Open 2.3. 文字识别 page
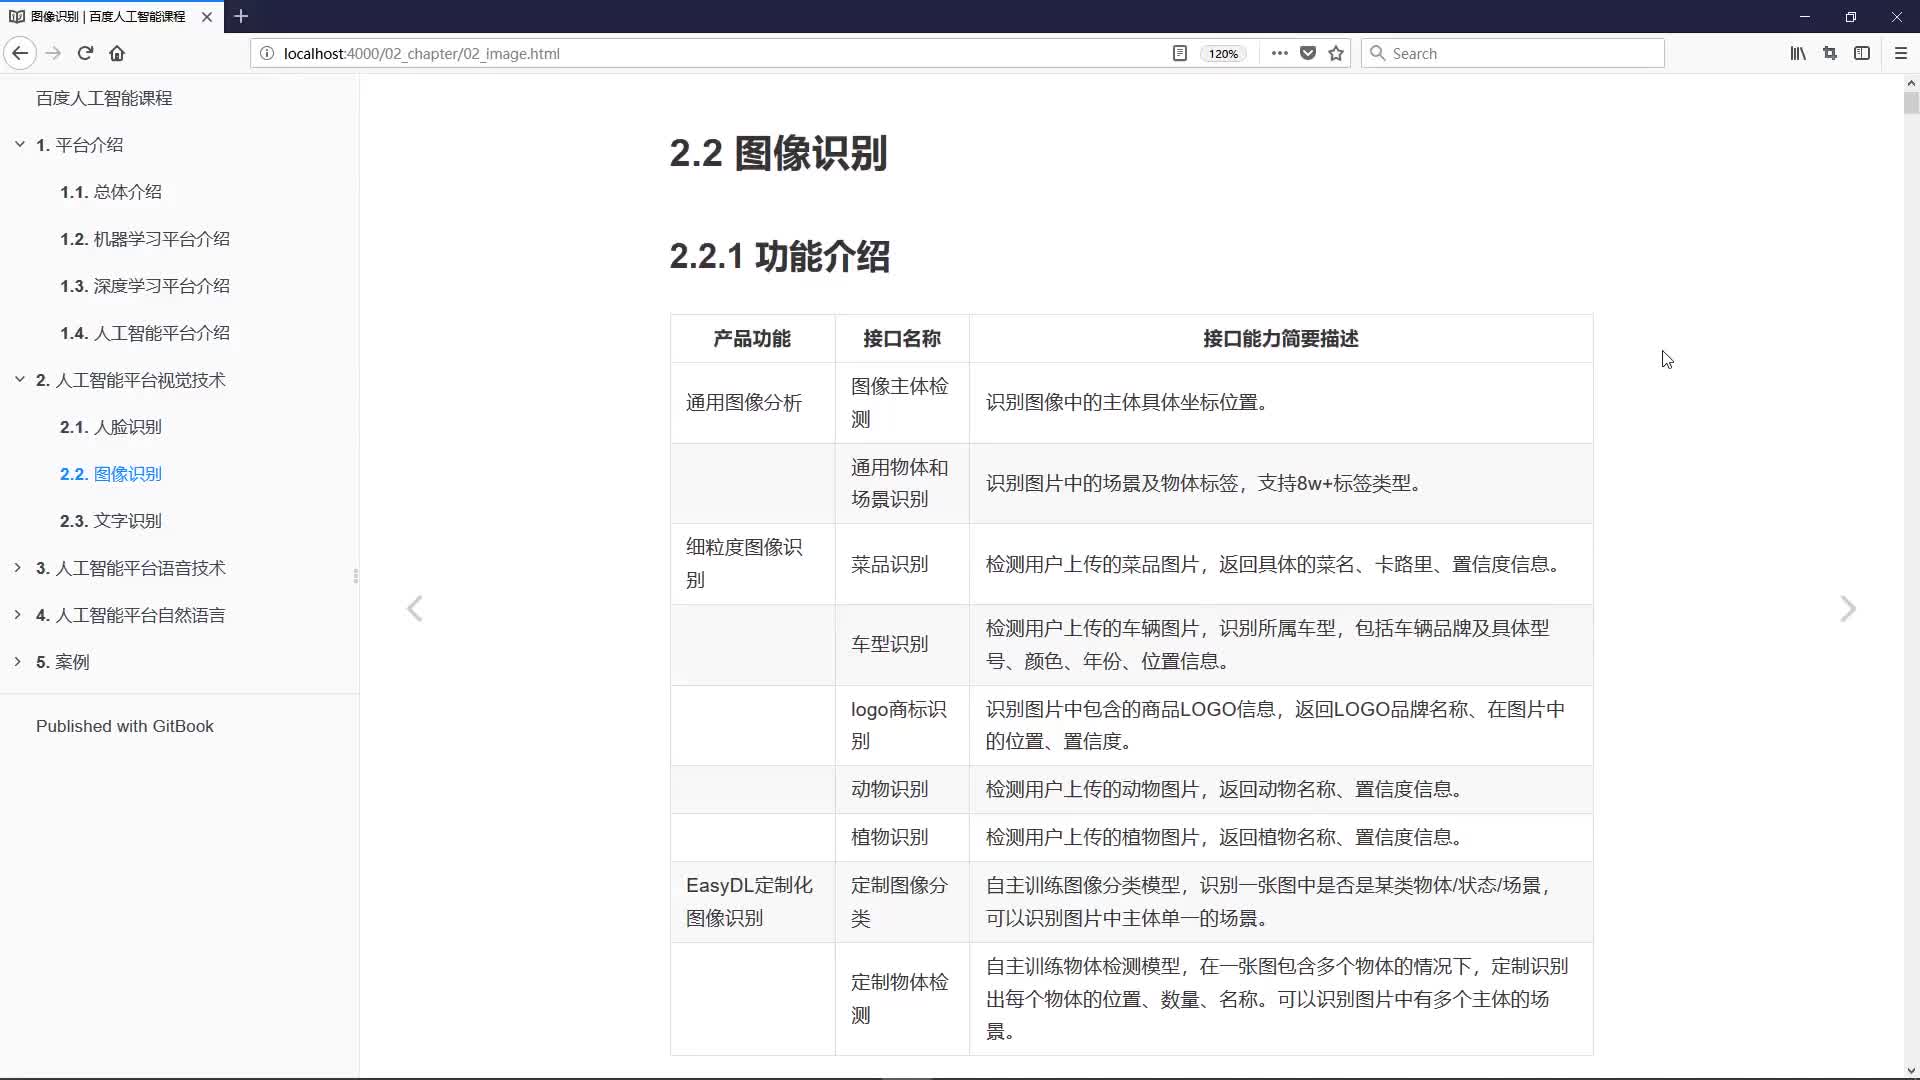Viewport: 1920px width, 1080px height. pyautogui.click(x=111, y=521)
